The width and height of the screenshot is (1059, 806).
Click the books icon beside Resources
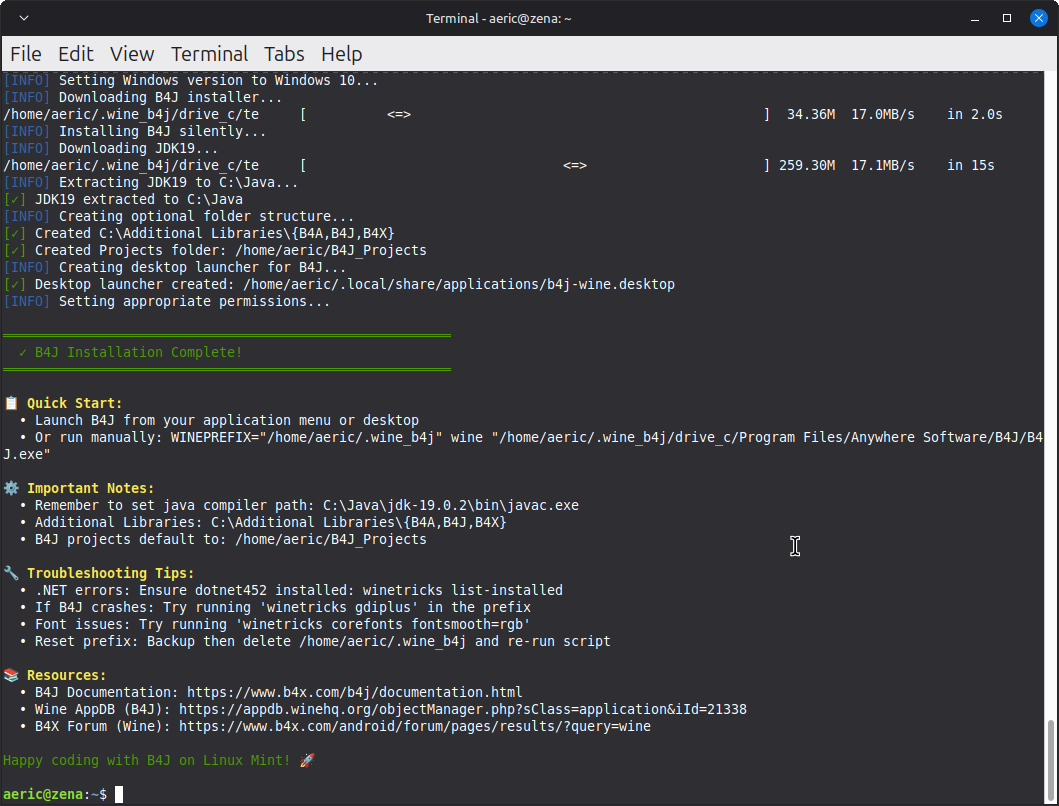11,675
